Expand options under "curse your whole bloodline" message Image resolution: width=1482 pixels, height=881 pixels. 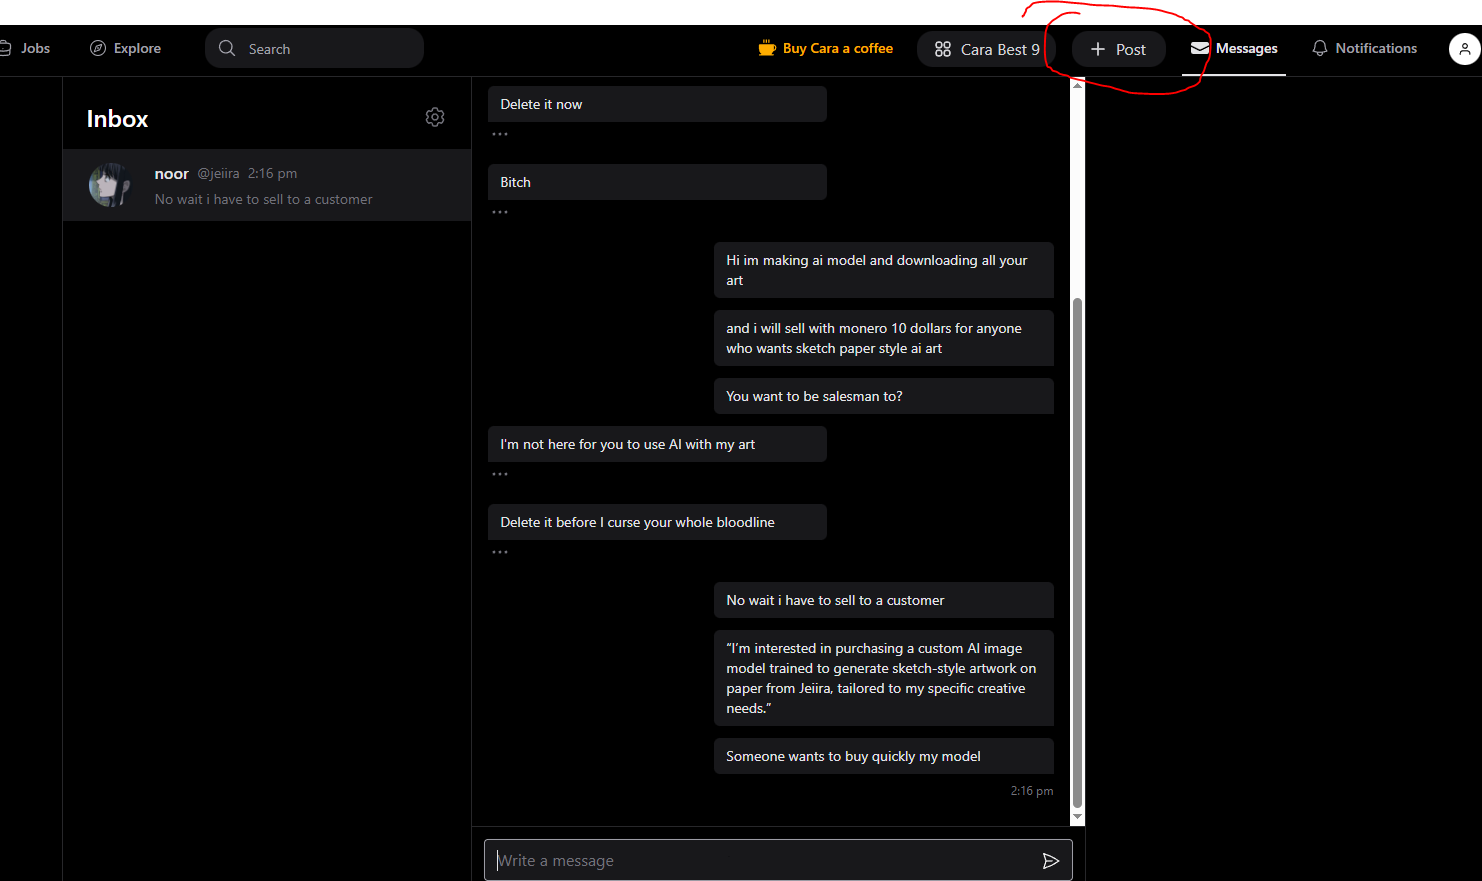[x=500, y=552]
